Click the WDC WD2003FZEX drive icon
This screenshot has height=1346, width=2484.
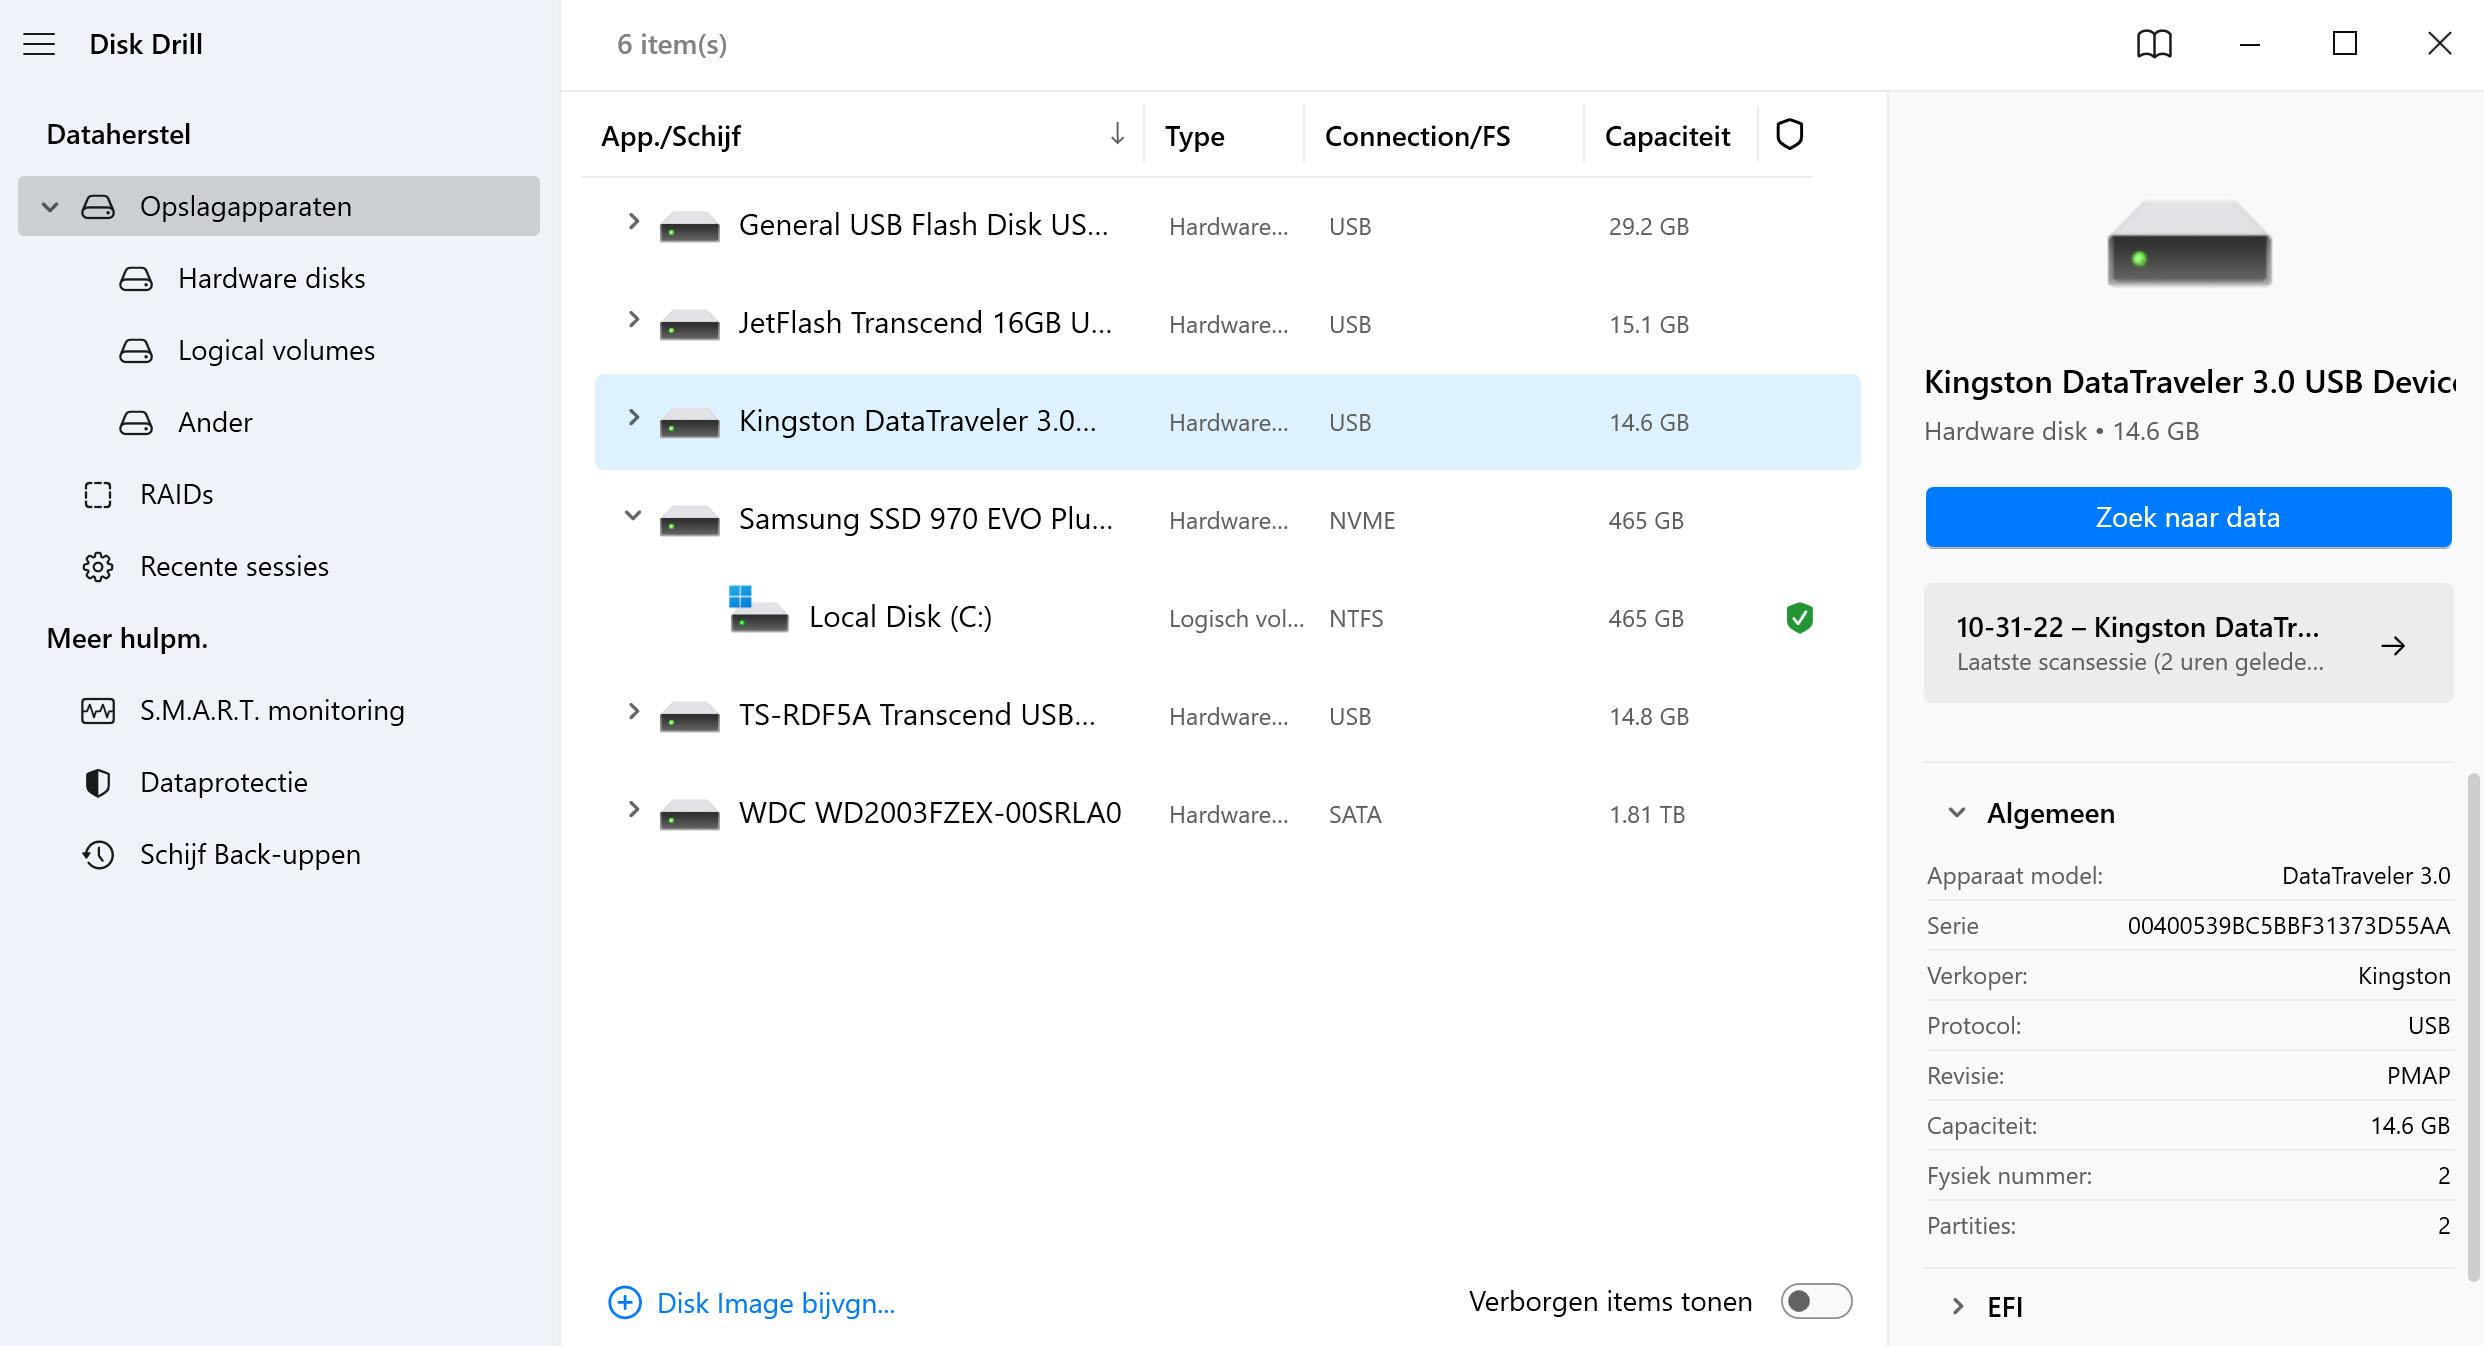pyautogui.click(x=690, y=815)
